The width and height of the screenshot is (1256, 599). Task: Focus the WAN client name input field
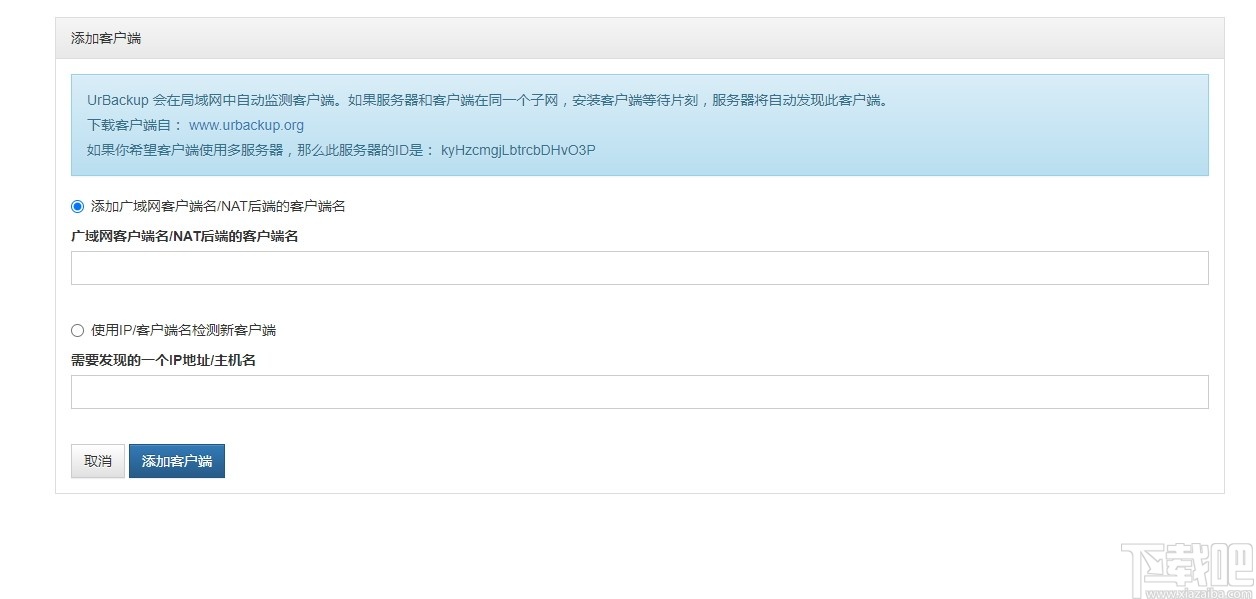click(x=639, y=267)
